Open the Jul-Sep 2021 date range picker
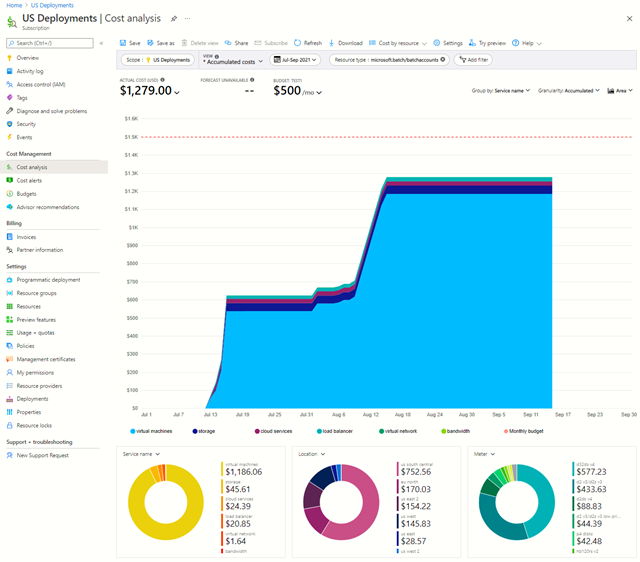This screenshot has width=640, height=562. tap(297, 60)
